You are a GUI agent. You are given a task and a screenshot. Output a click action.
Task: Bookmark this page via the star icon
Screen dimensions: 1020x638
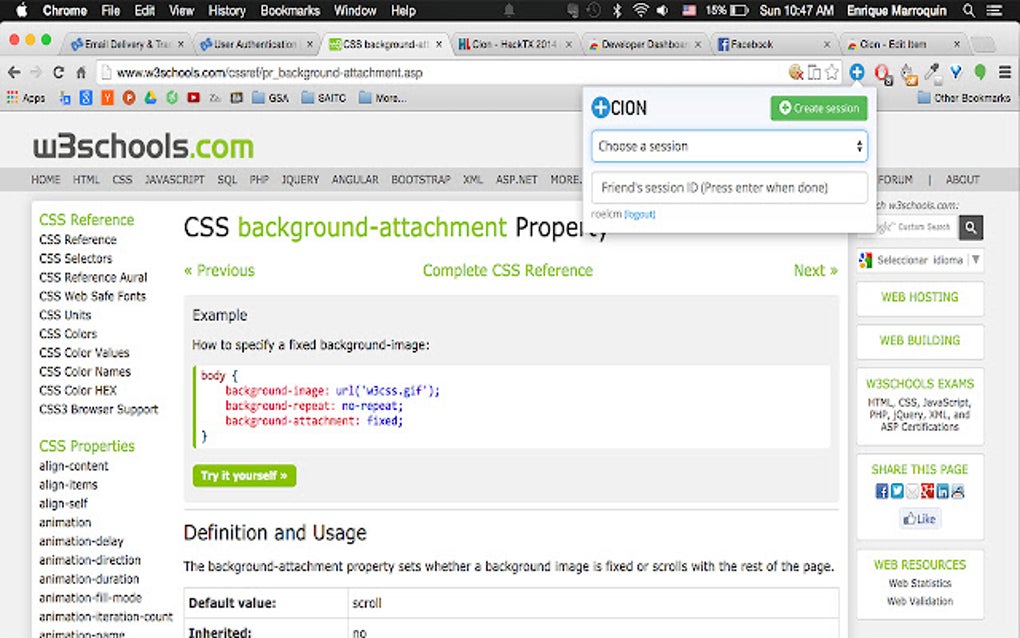point(833,72)
